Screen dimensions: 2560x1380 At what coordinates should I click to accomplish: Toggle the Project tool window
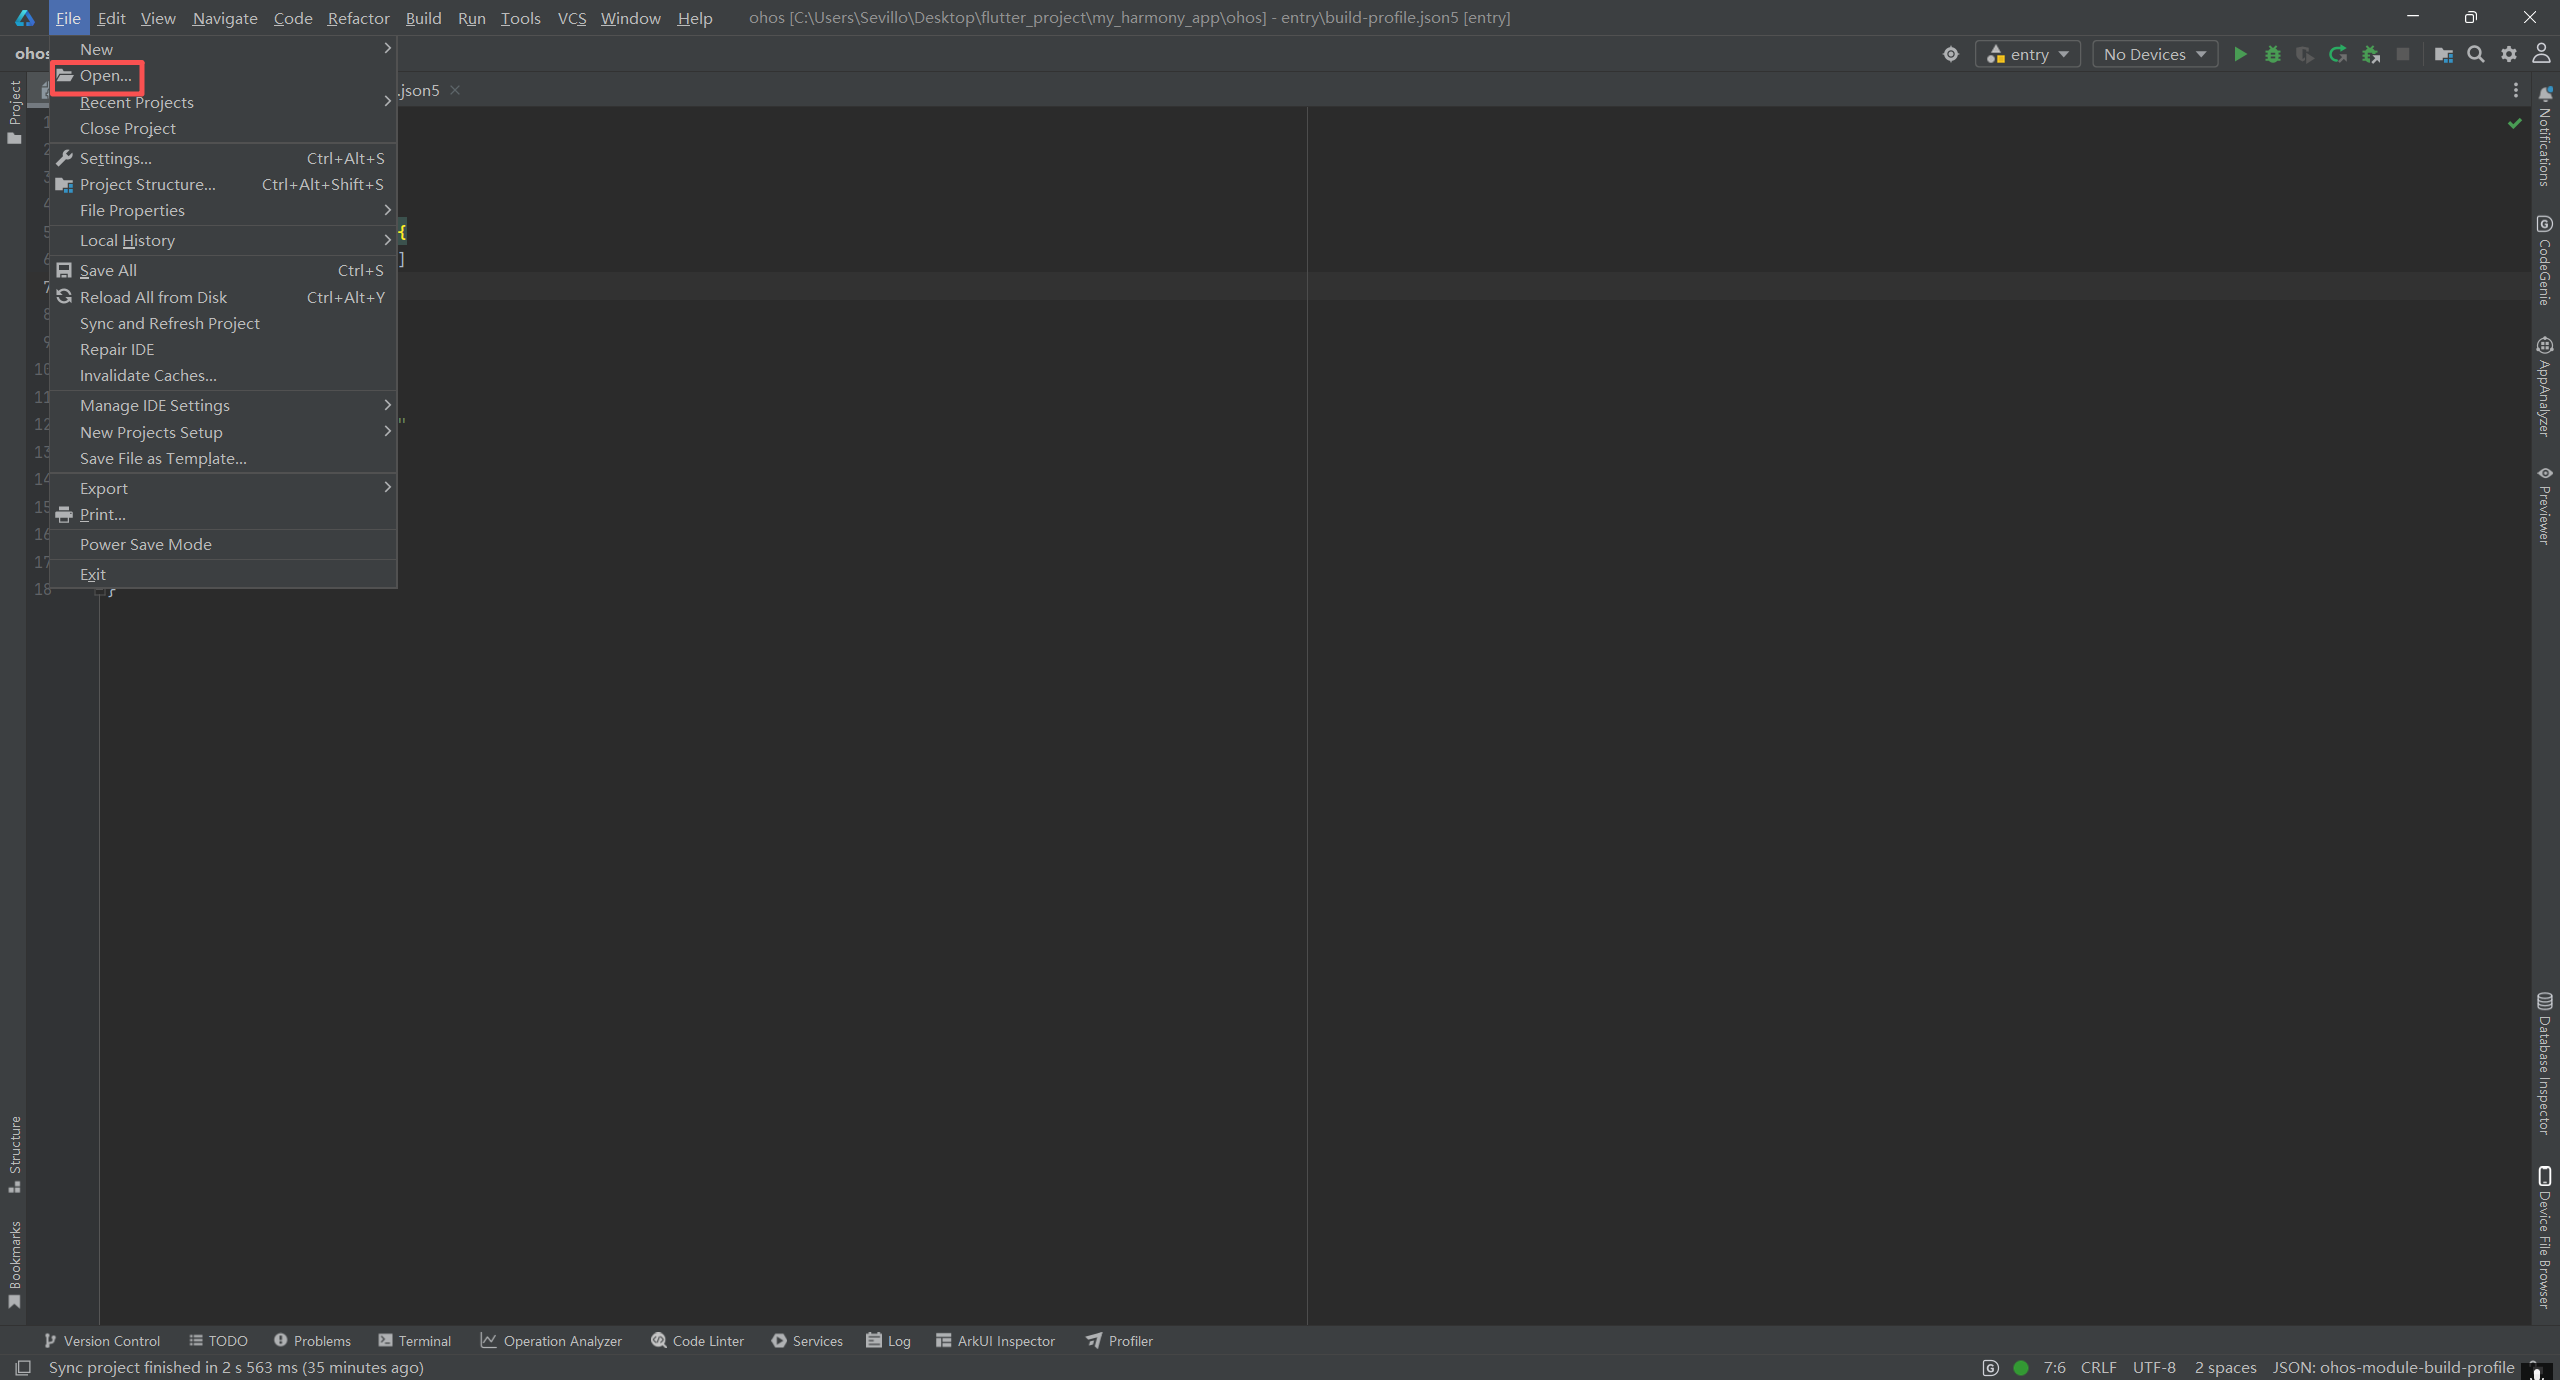(14, 112)
